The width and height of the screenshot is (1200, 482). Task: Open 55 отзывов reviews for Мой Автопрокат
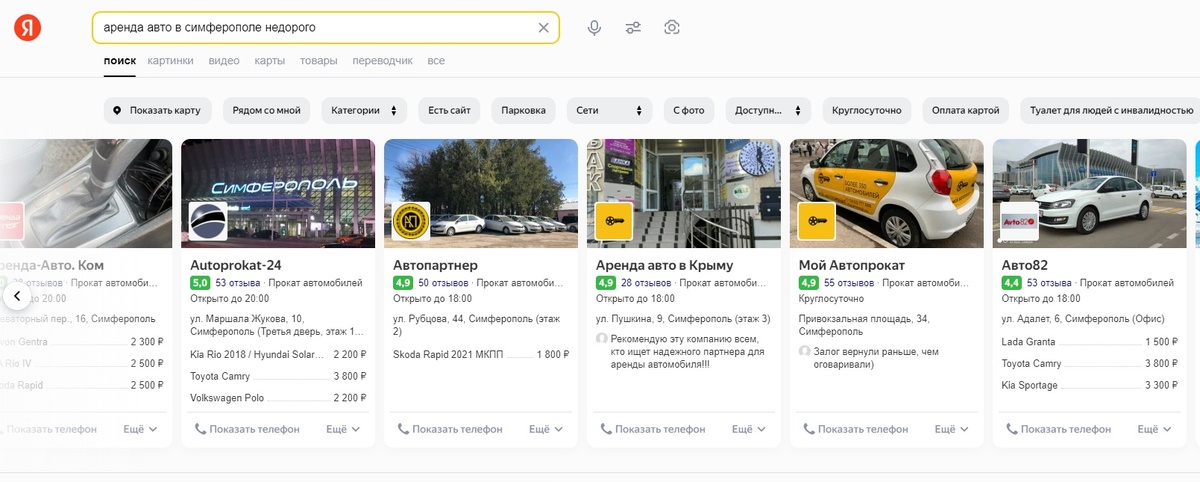click(x=849, y=283)
